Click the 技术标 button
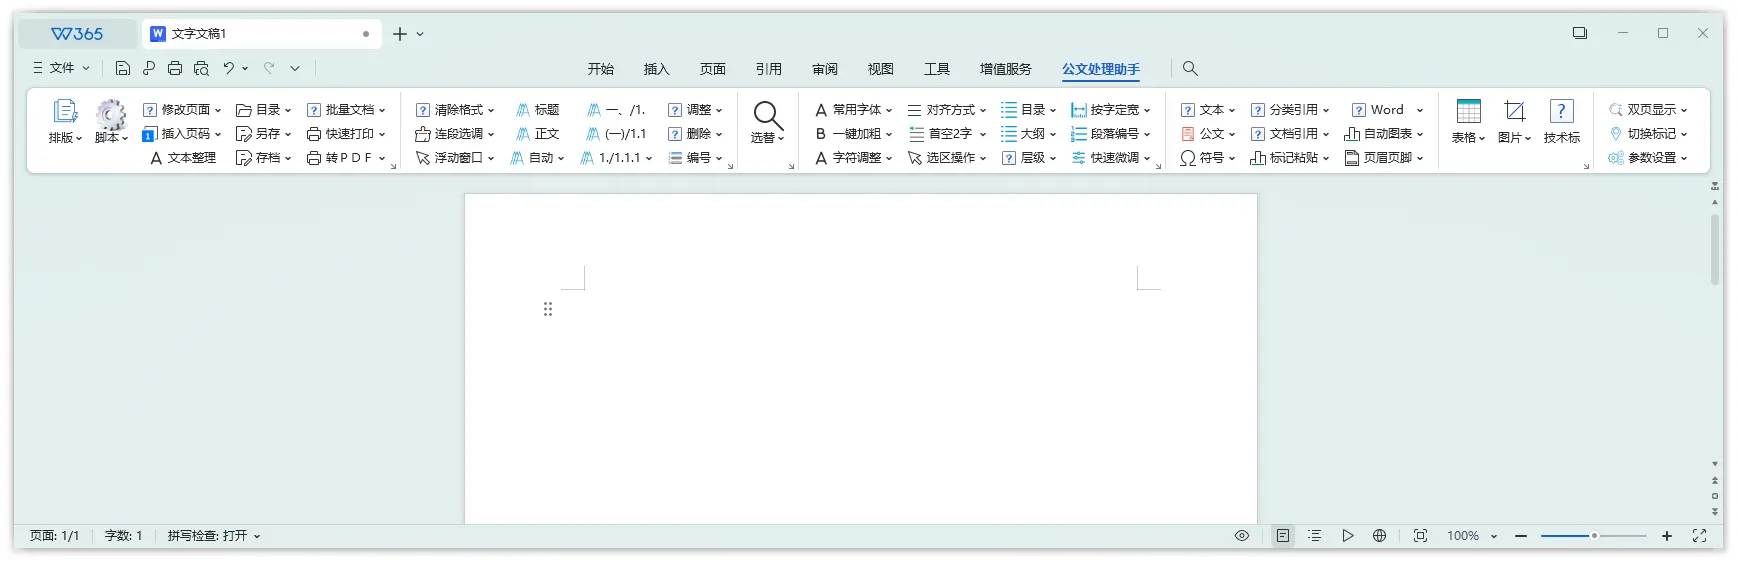The image size is (1738, 562). coord(1561,121)
